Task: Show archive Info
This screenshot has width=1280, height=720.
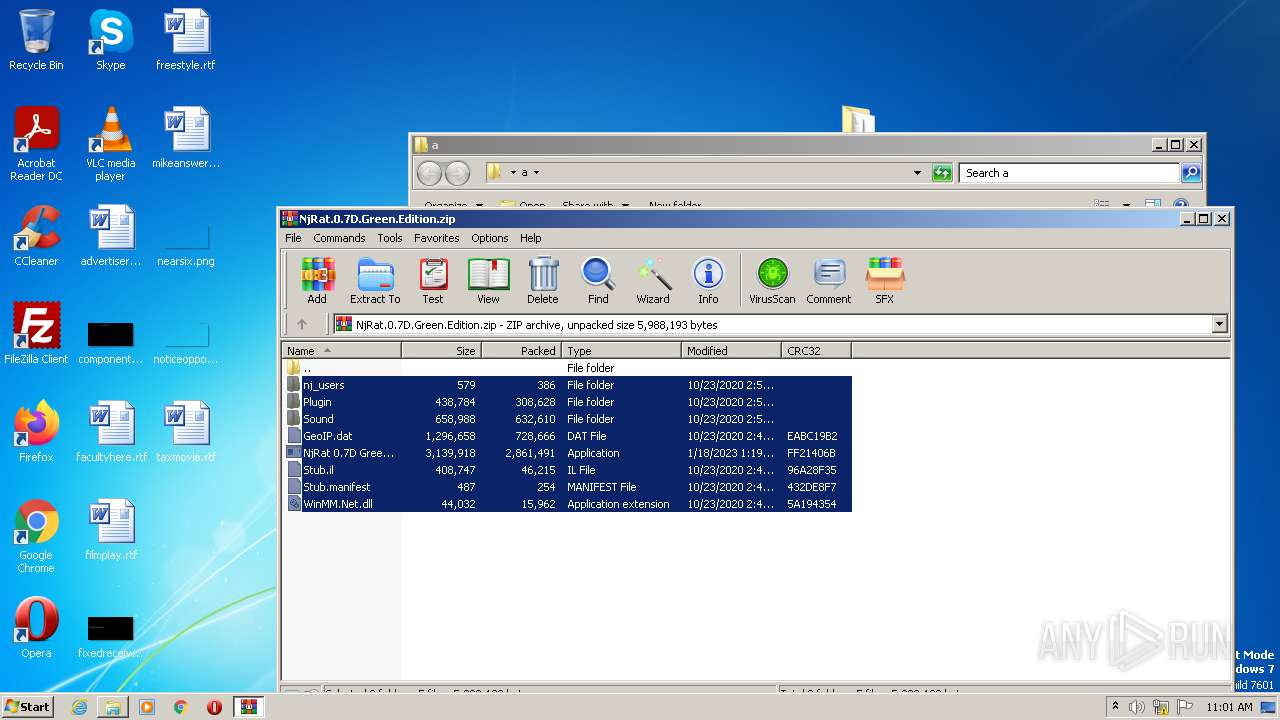Action: pyautogui.click(x=708, y=280)
